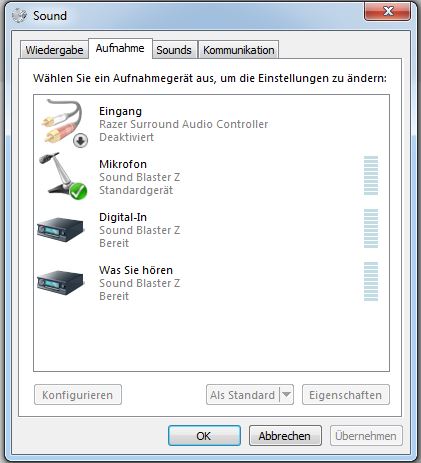421x463 pixels.
Task: Confirm with the OK button
Action: point(204,436)
